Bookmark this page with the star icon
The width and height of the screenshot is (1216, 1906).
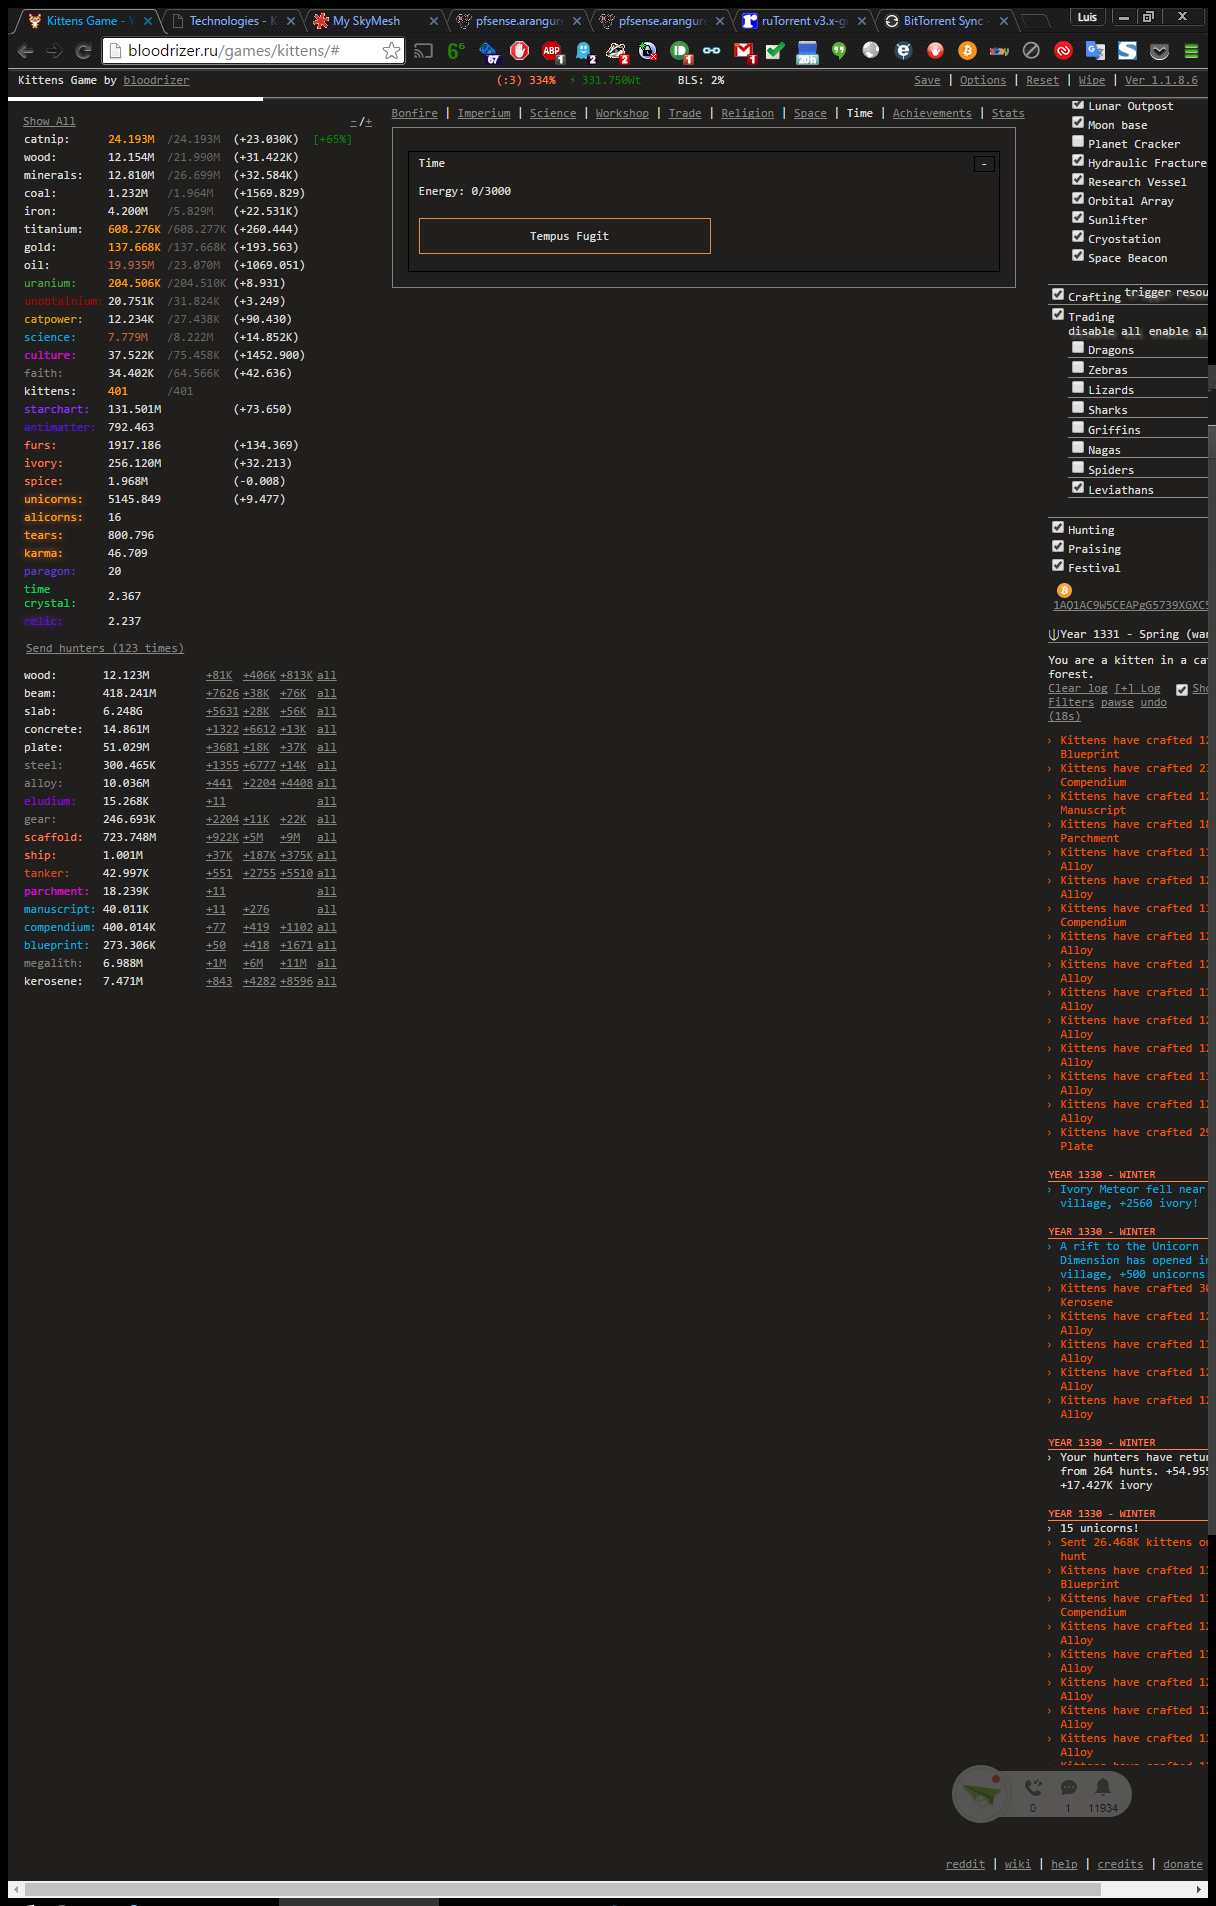tap(391, 51)
